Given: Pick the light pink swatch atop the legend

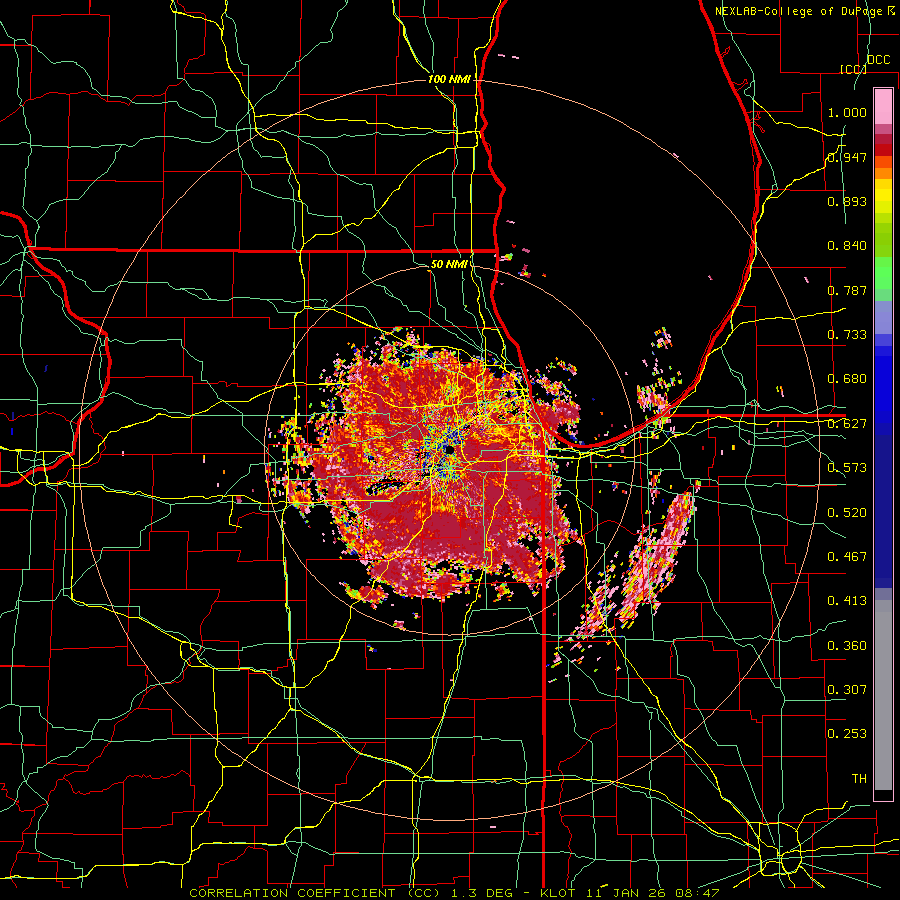Looking at the screenshot, I should (x=883, y=106).
